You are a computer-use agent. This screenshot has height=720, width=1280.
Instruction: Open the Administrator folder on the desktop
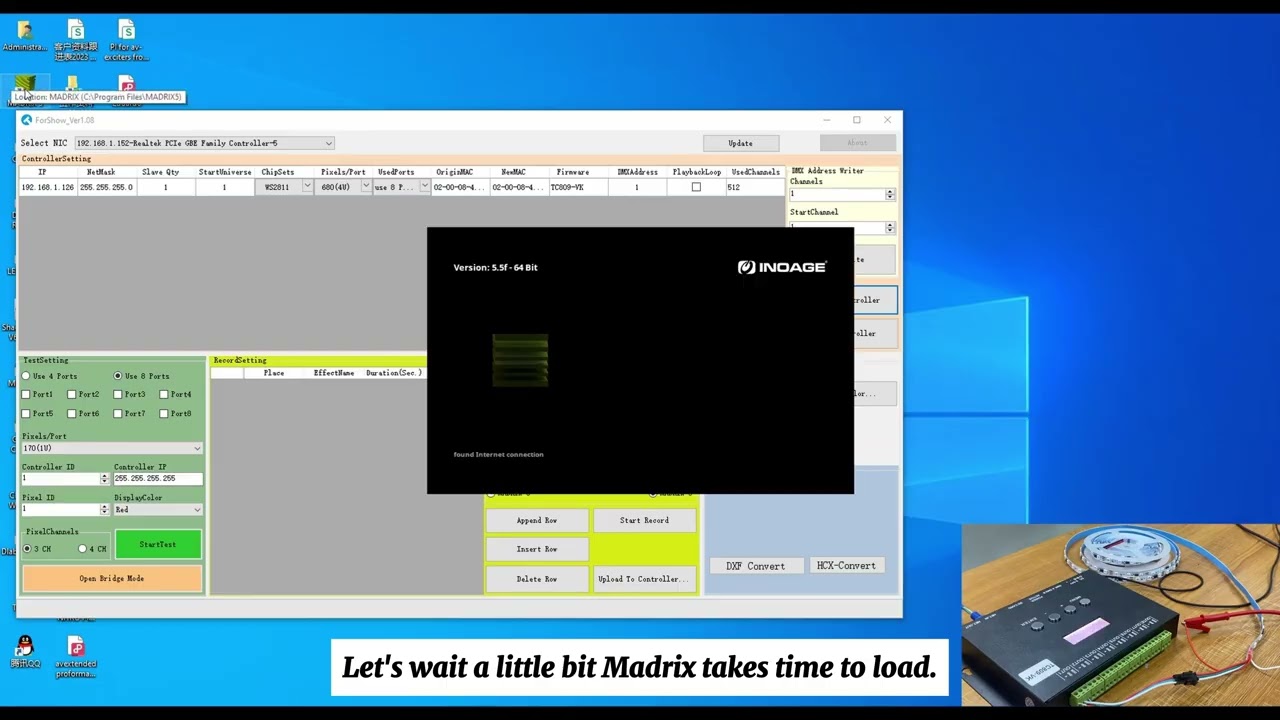click(x=25, y=36)
